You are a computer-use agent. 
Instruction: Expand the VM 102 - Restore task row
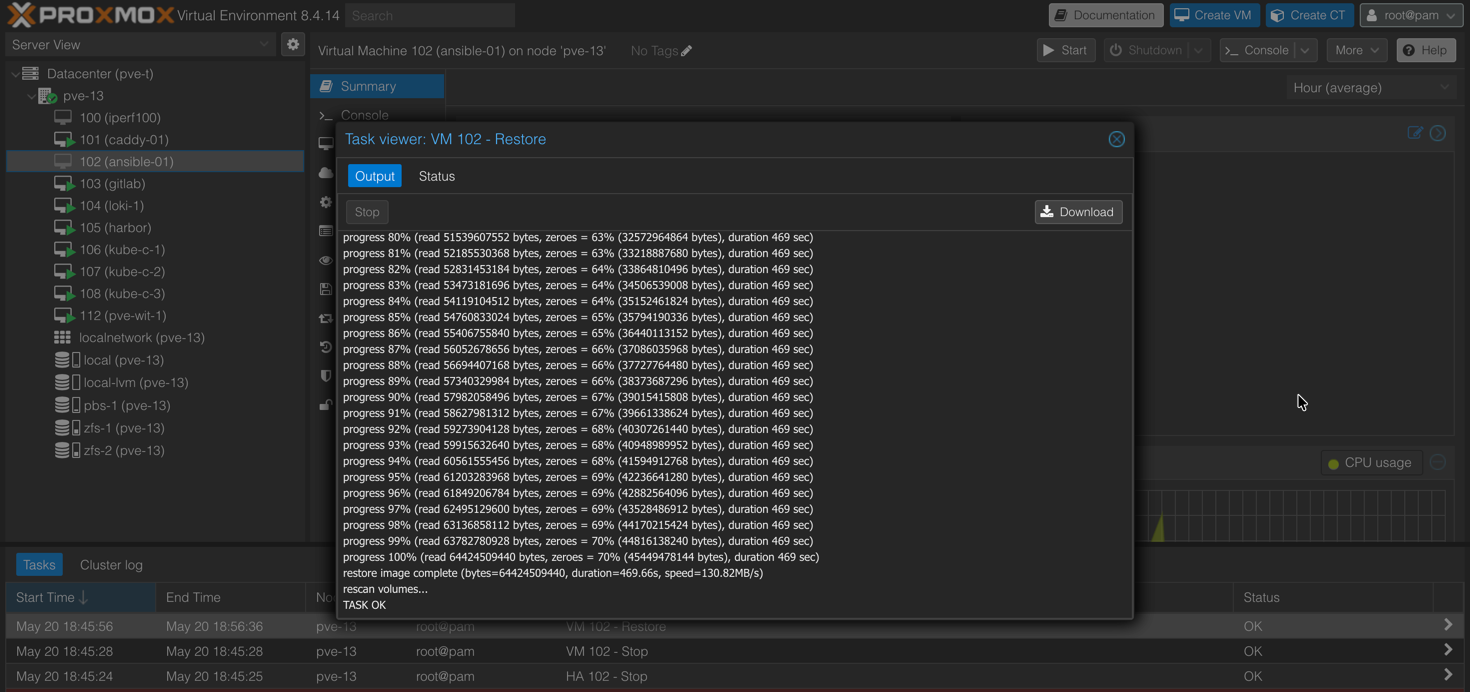[x=1448, y=626]
